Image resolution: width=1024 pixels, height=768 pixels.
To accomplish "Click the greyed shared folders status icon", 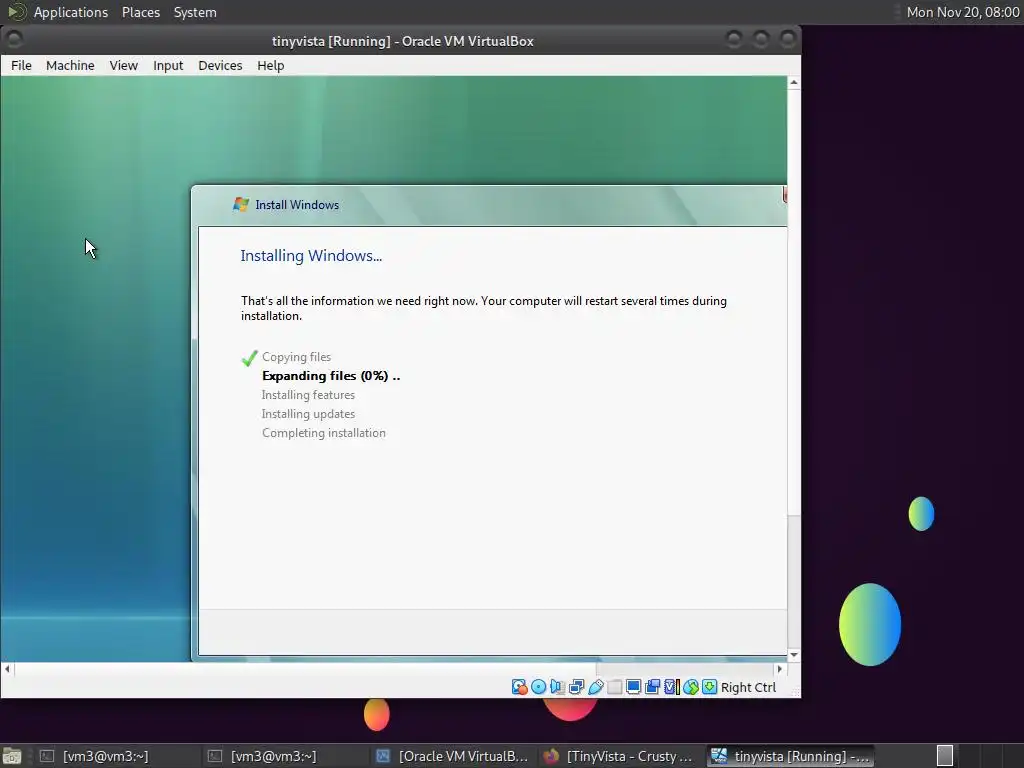I will pos(615,687).
